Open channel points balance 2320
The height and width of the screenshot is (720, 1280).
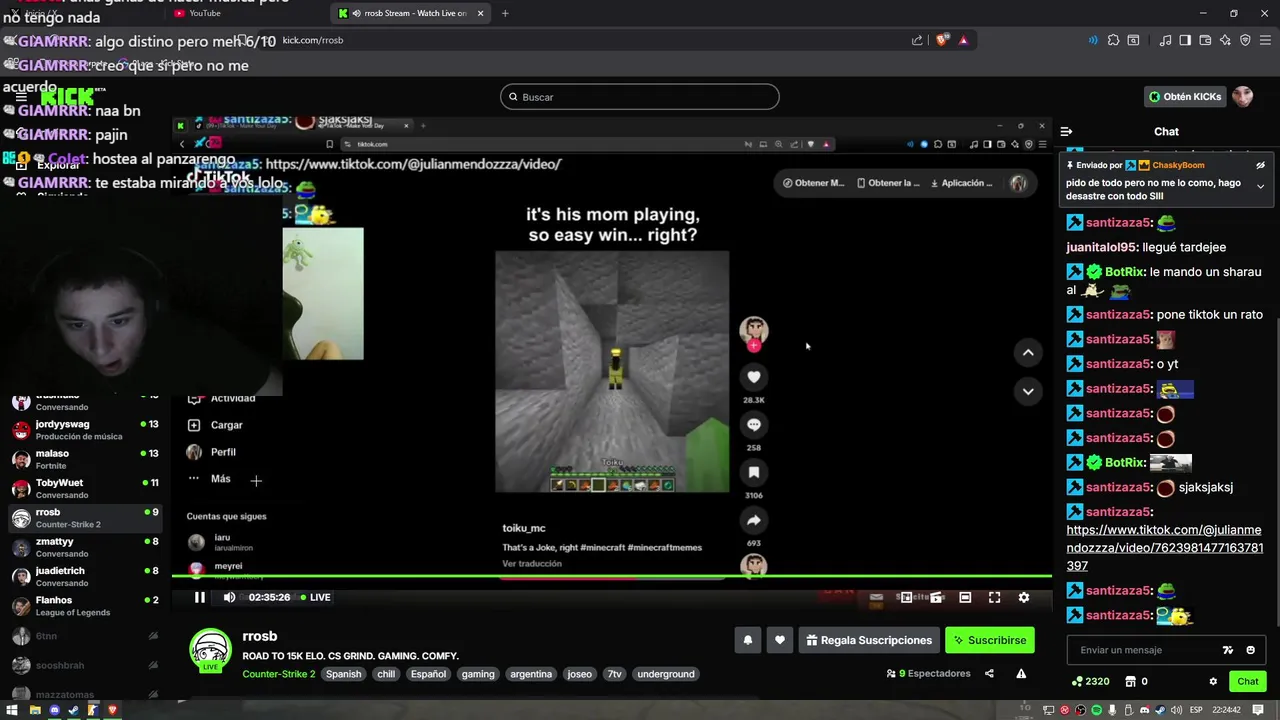tap(1090, 681)
